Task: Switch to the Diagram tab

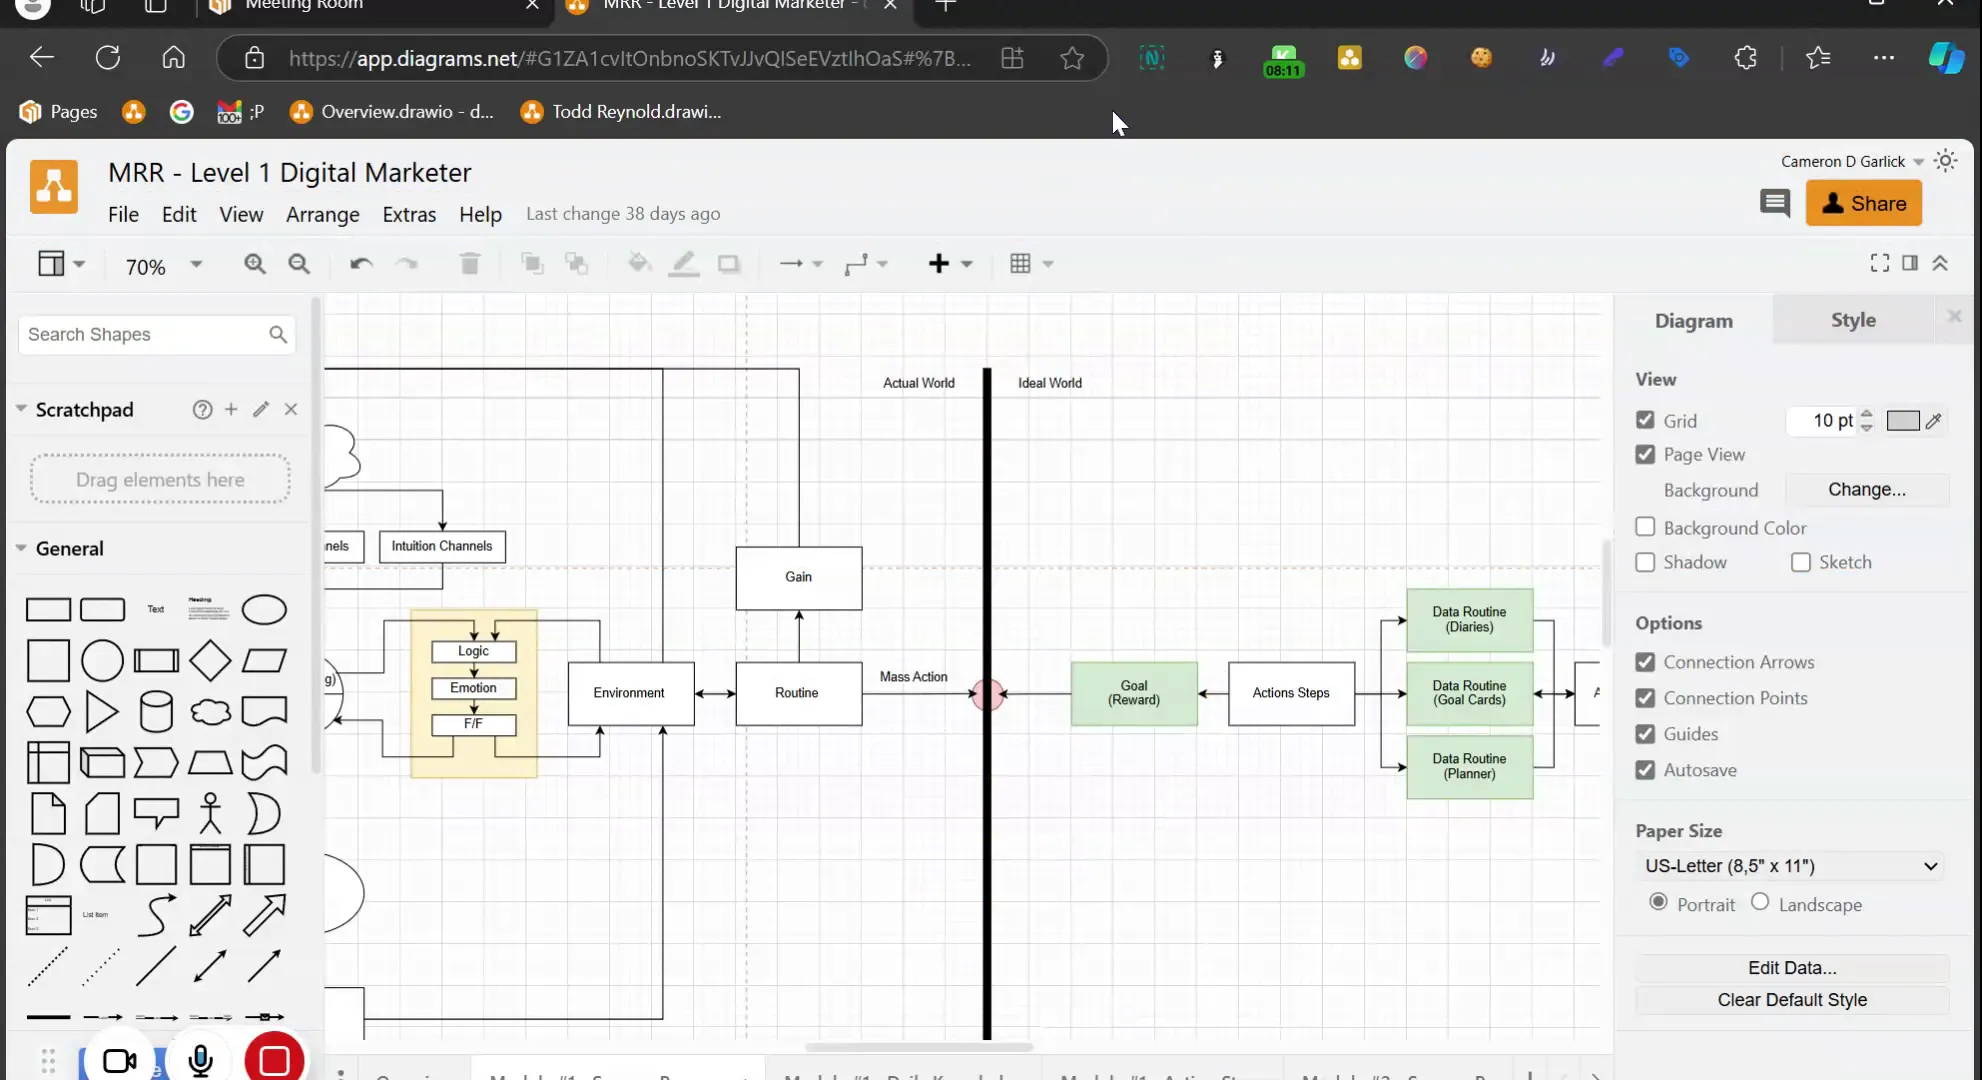Action: (x=1693, y=320)
